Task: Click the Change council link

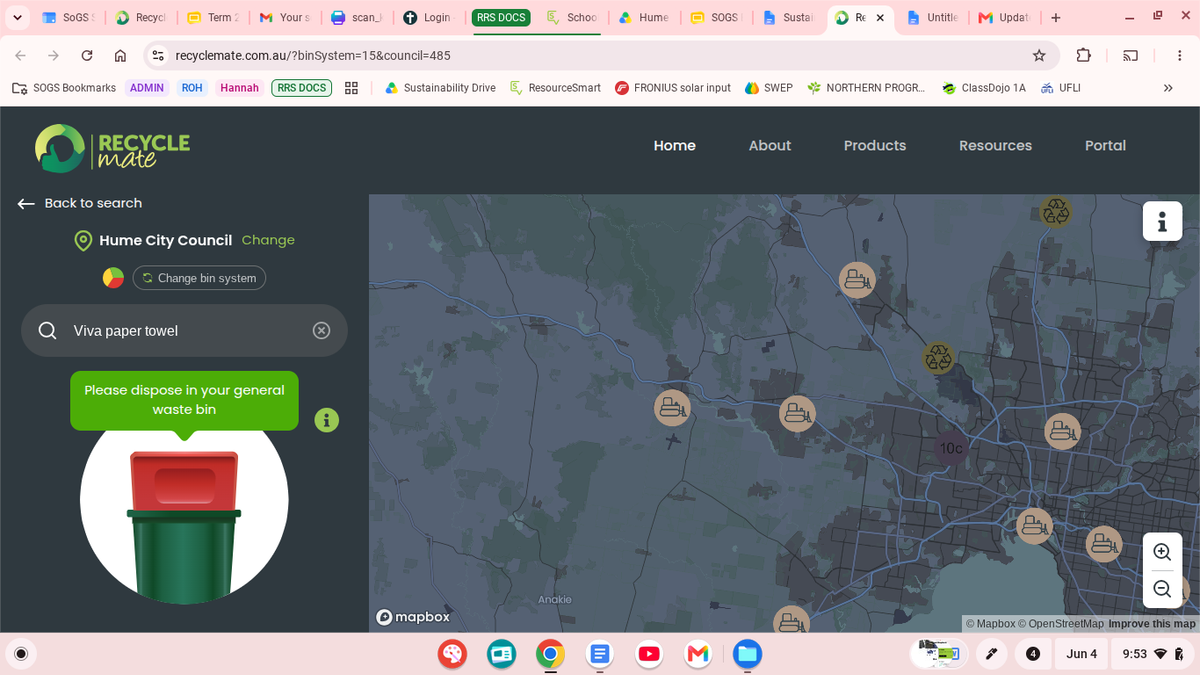Action: click(268, 240)
